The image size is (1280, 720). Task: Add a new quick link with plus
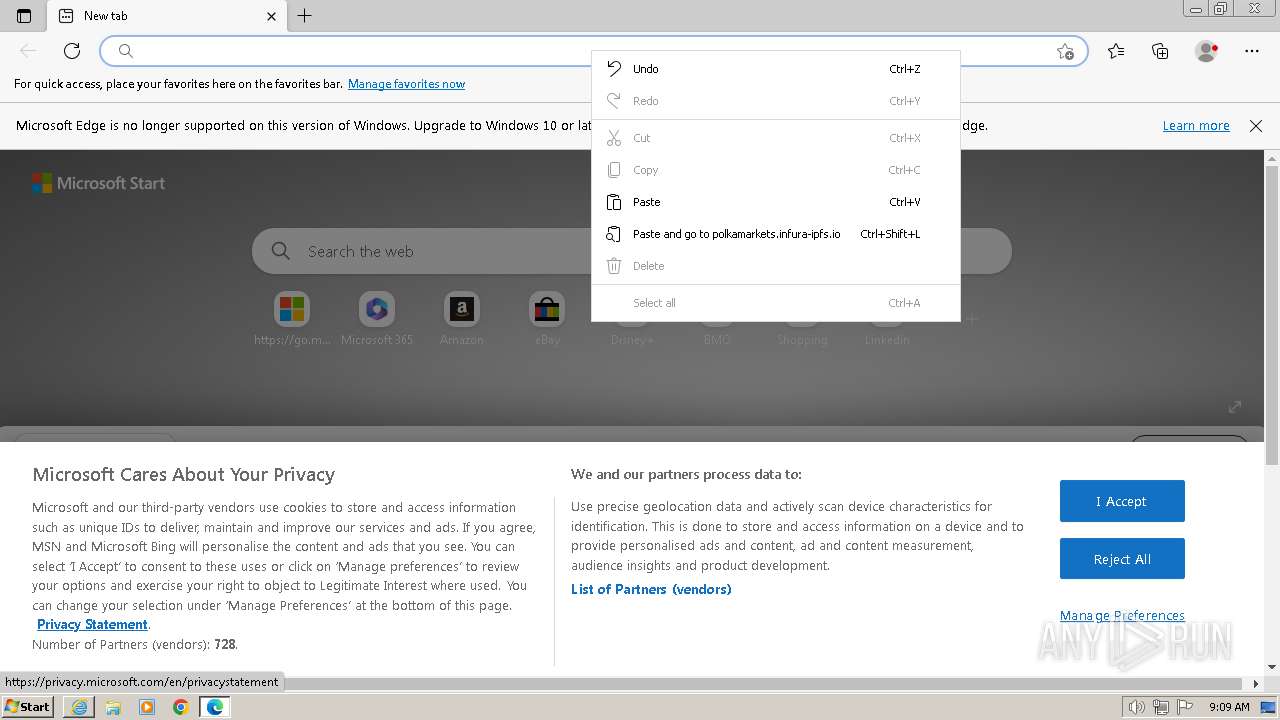[971, 319]
